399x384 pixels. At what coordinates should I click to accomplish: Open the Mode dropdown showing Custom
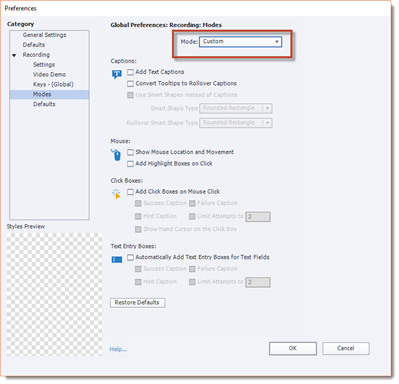click(x=240, y=42)
